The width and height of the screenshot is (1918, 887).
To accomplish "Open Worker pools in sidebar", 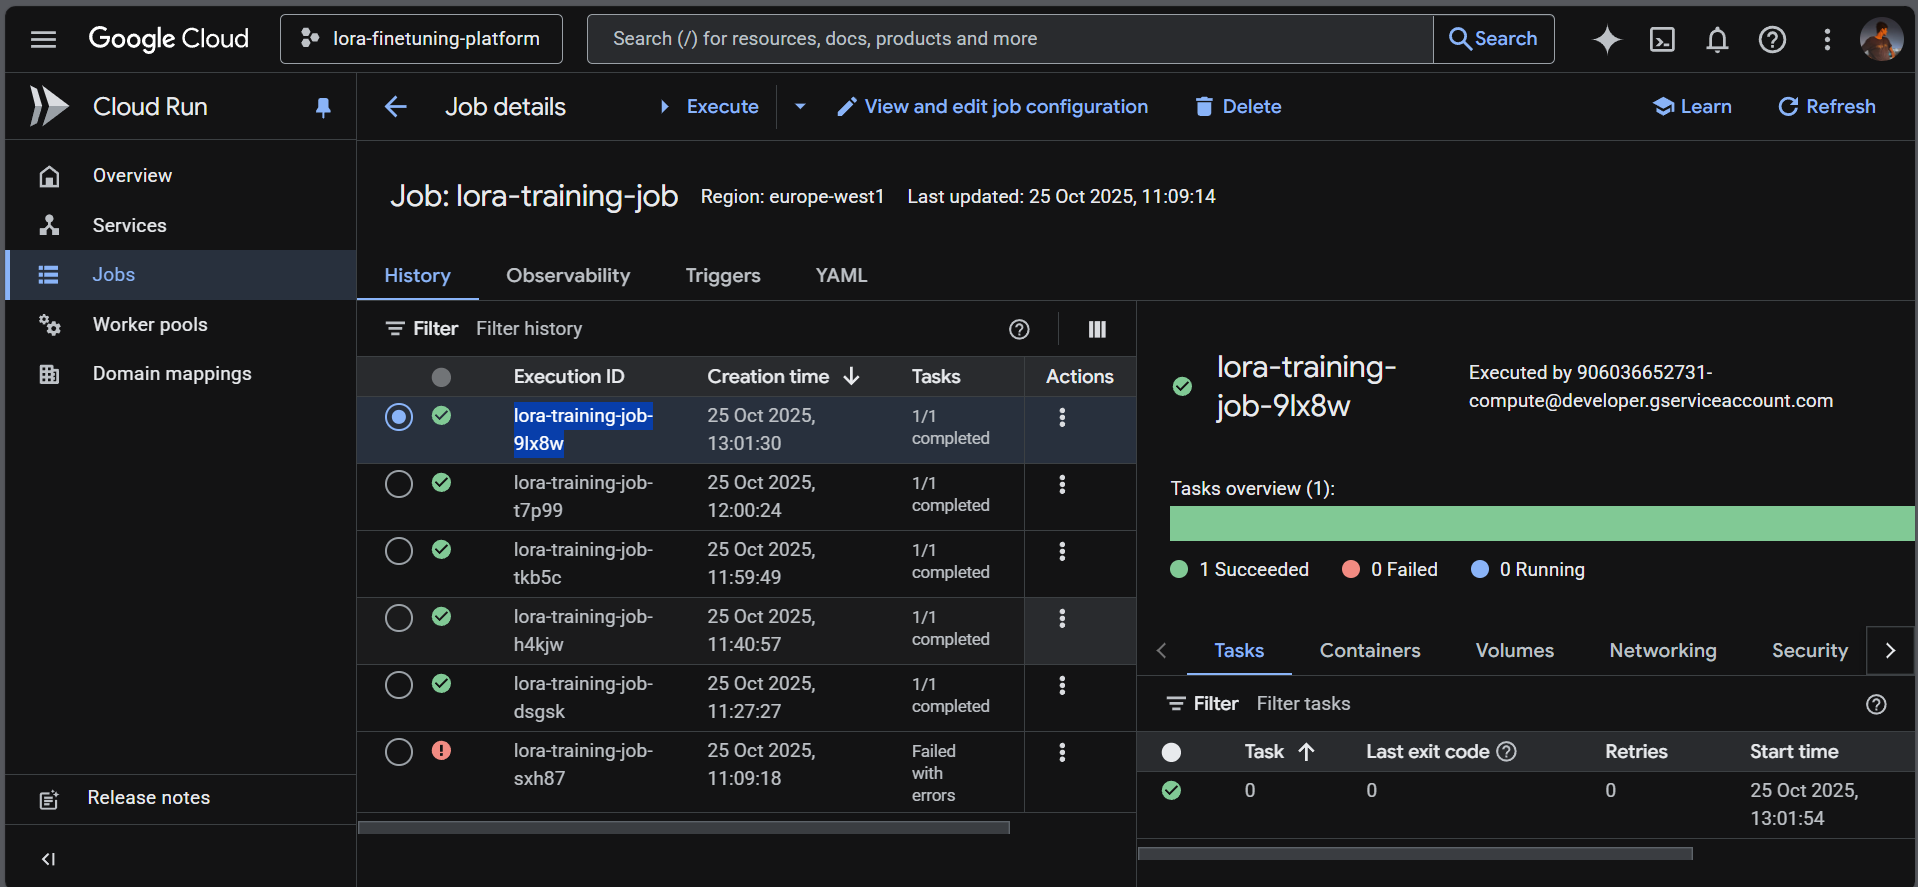I will point(181,325).
